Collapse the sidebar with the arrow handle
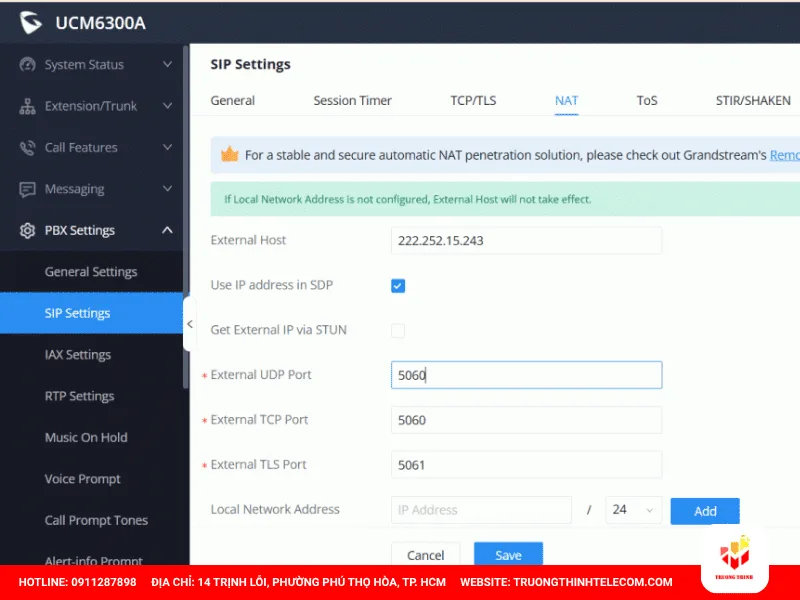Screen dimensions: 800x600 [x=190, y=324]
